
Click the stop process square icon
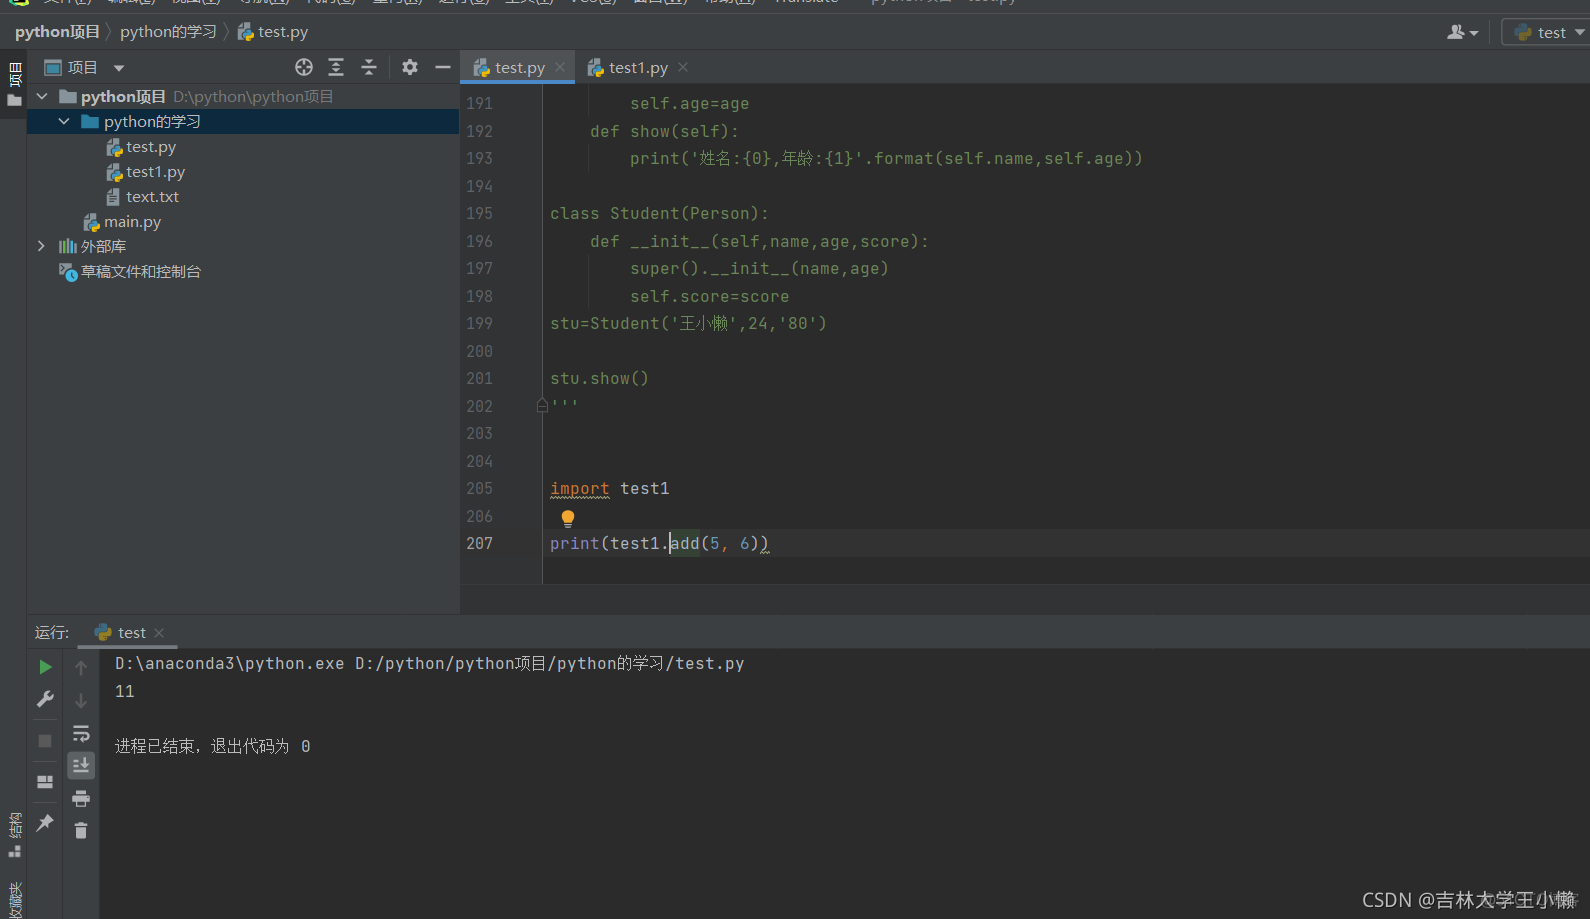point(45,741)
